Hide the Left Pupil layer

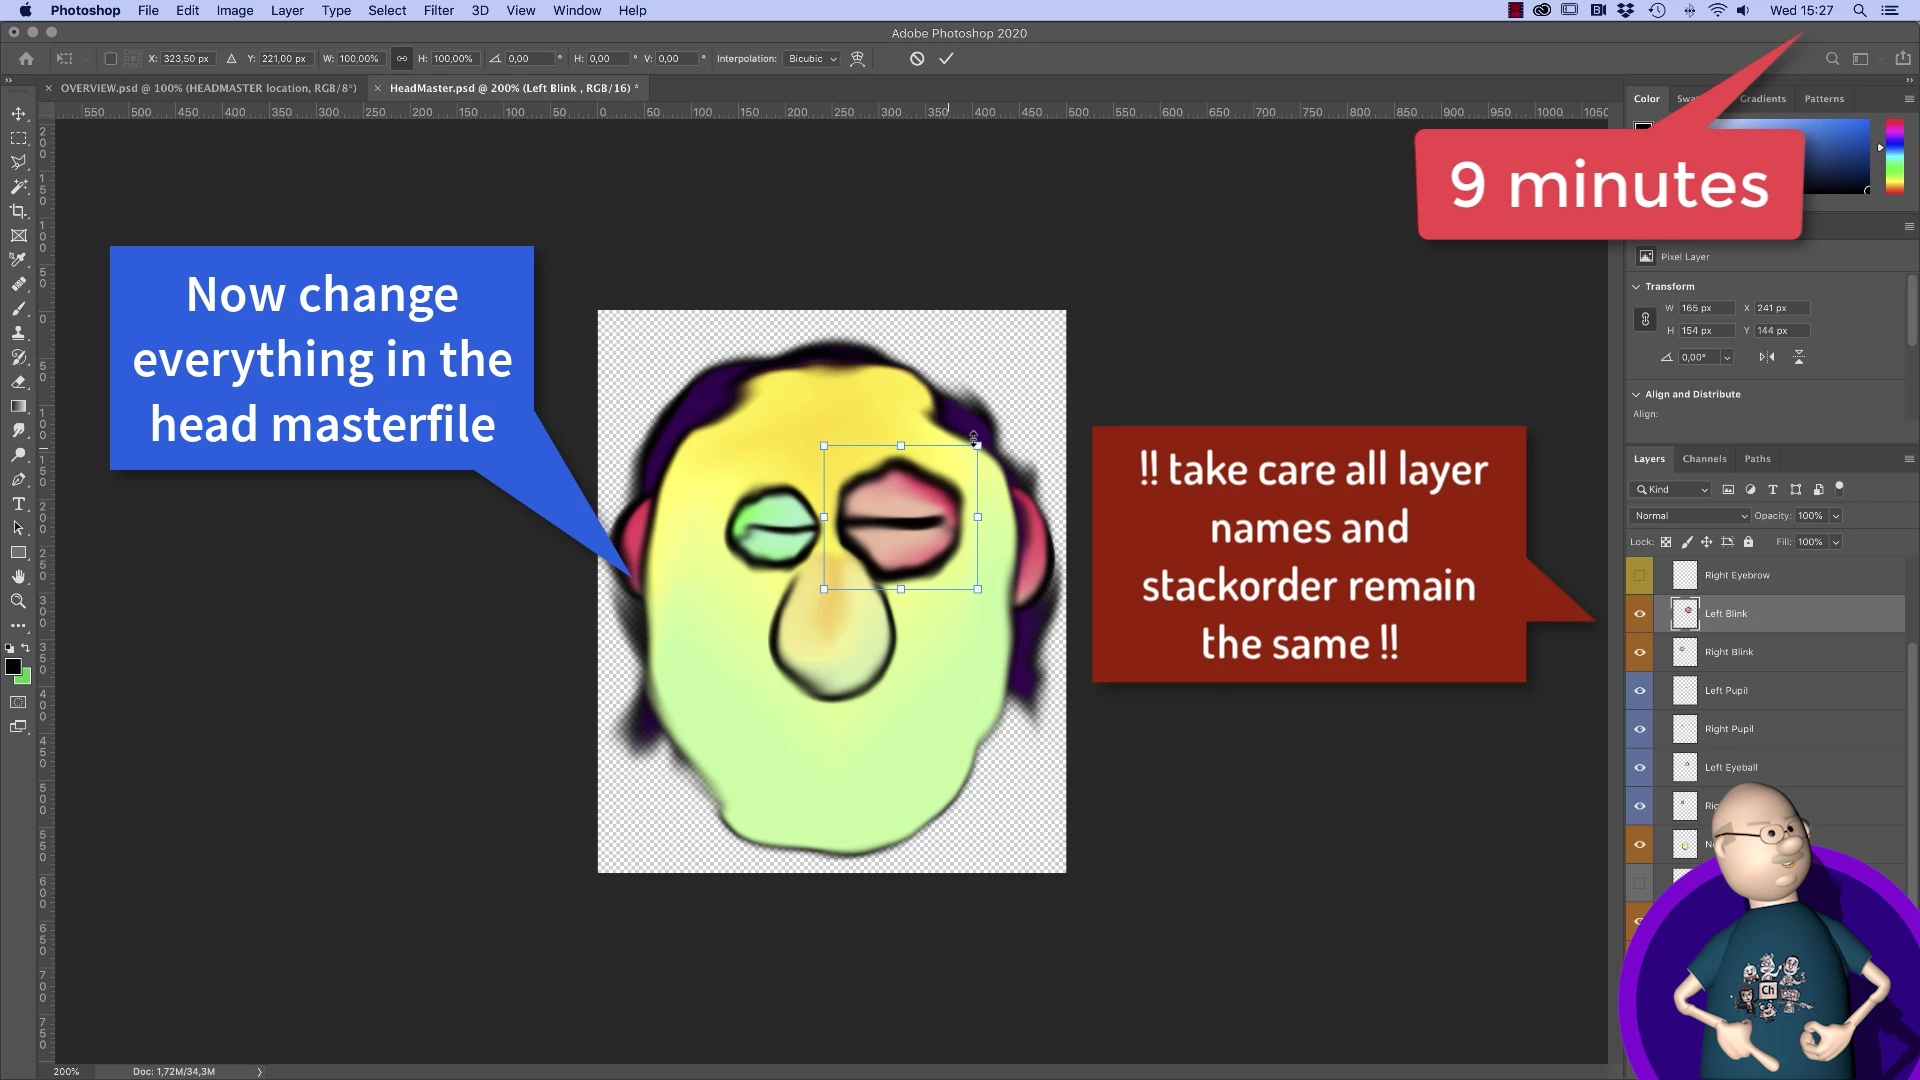pos(1640,691)
